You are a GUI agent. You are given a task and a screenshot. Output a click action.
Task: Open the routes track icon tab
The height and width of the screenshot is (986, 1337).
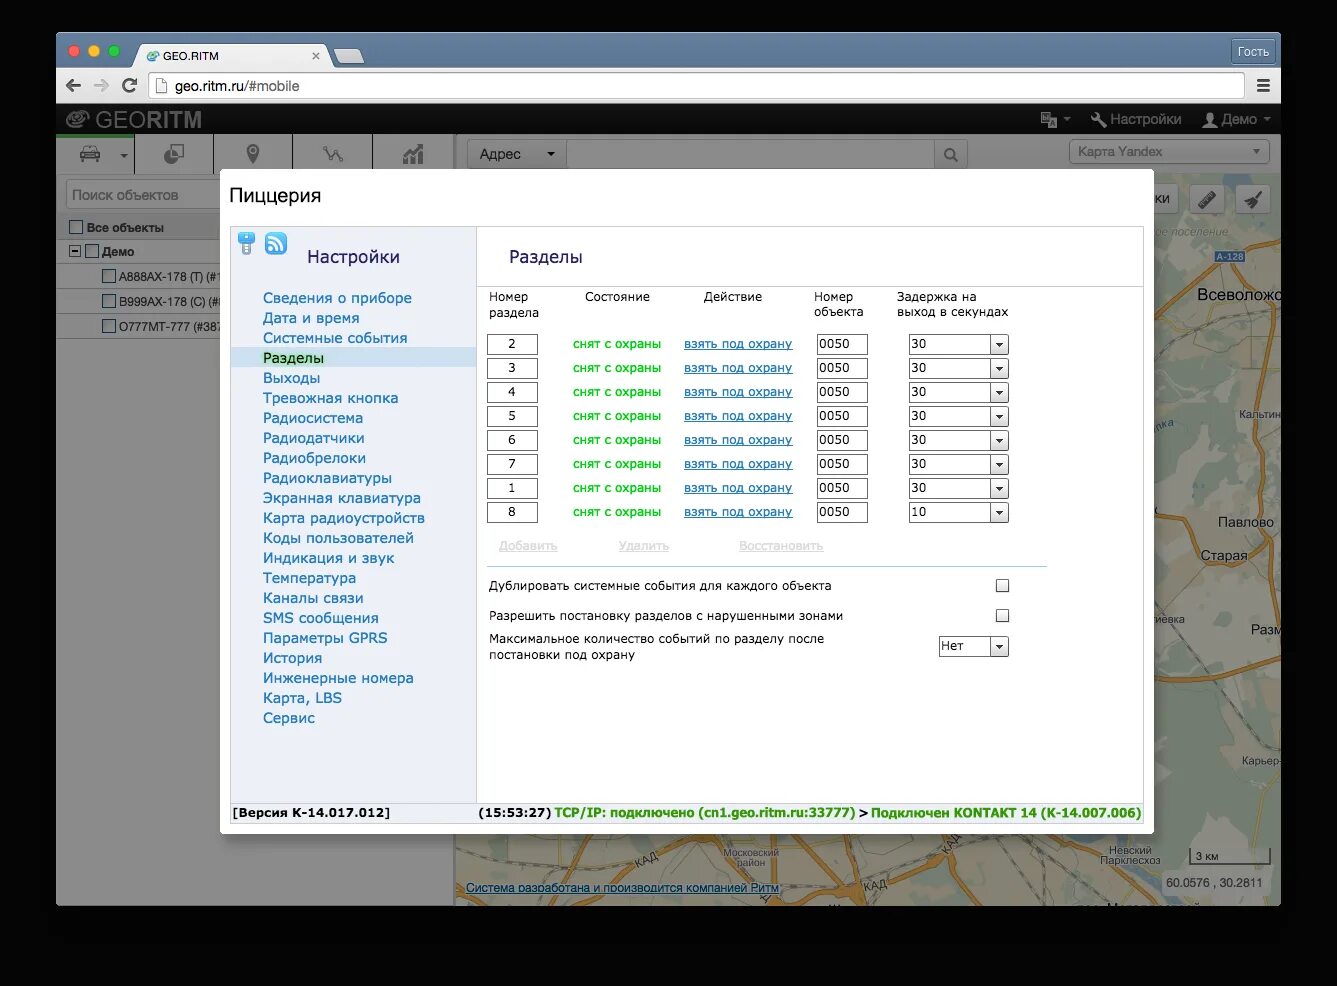click(333, 154)
